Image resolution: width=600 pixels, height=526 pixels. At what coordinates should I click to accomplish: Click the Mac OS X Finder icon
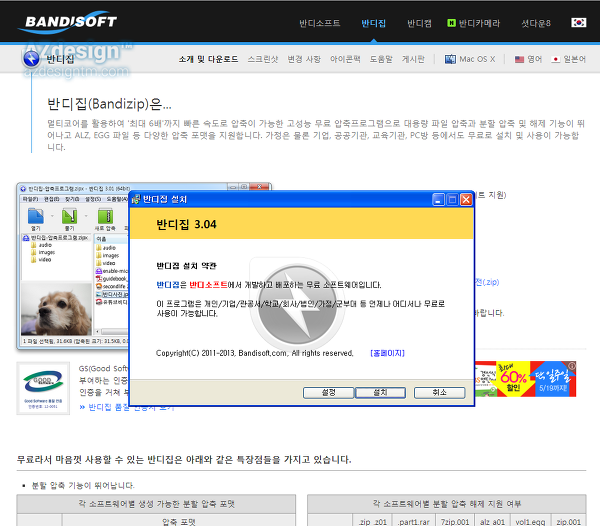(x=450, y=59)
